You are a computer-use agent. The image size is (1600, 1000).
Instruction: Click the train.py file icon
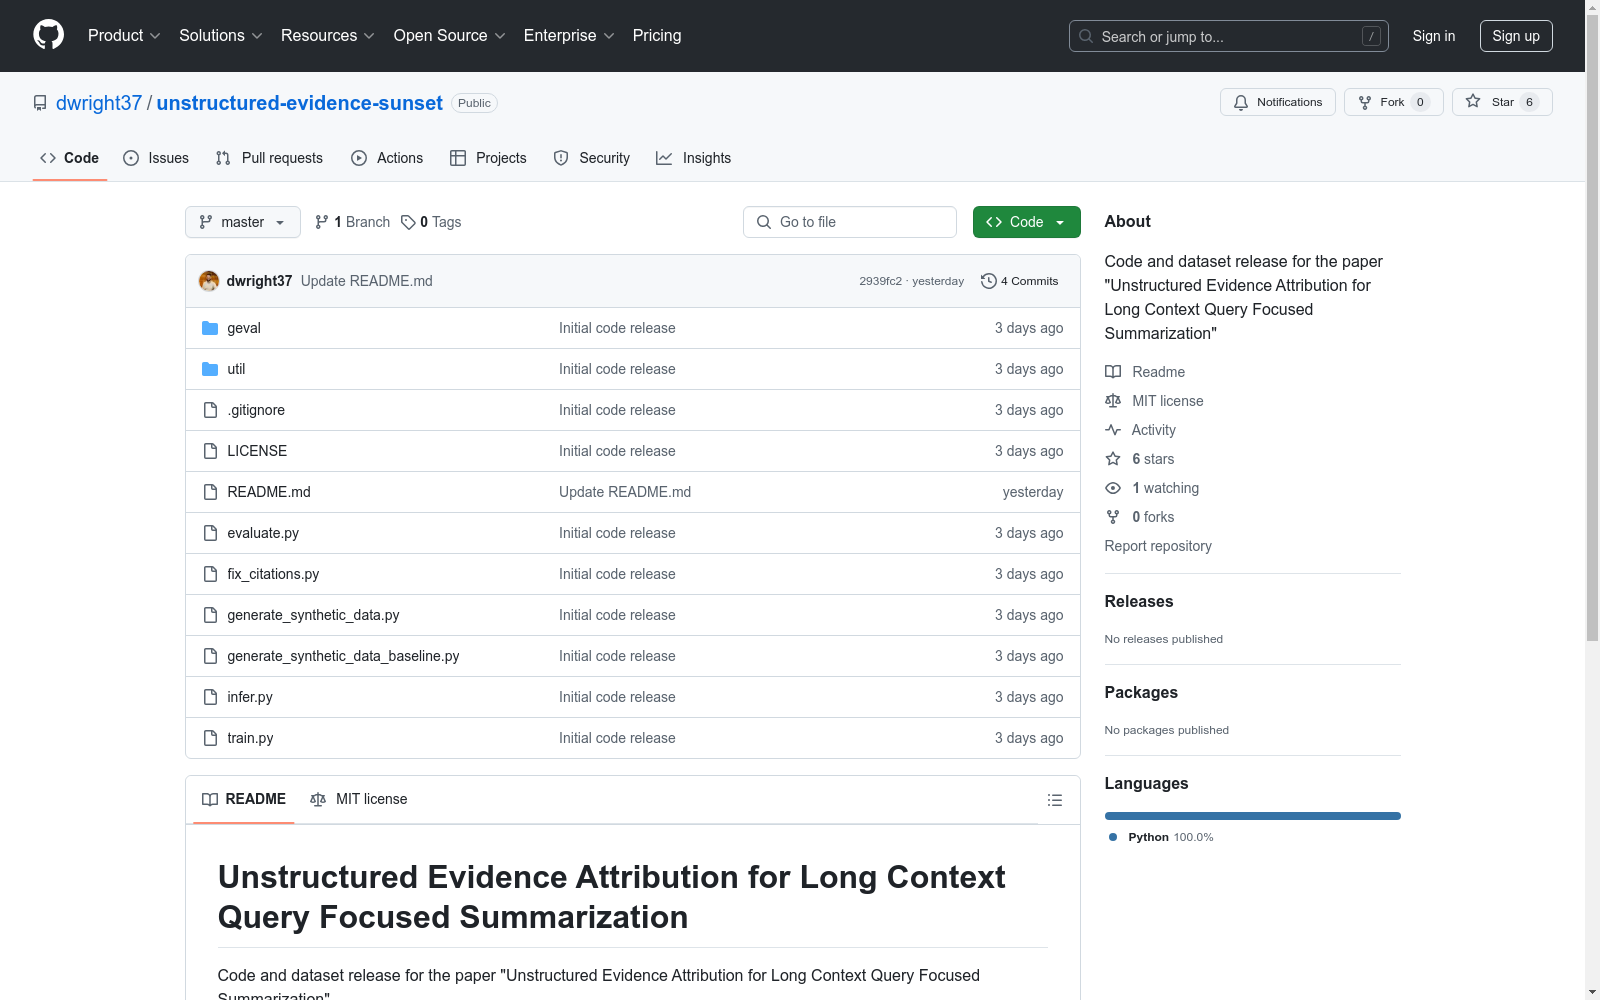[210, 738]
